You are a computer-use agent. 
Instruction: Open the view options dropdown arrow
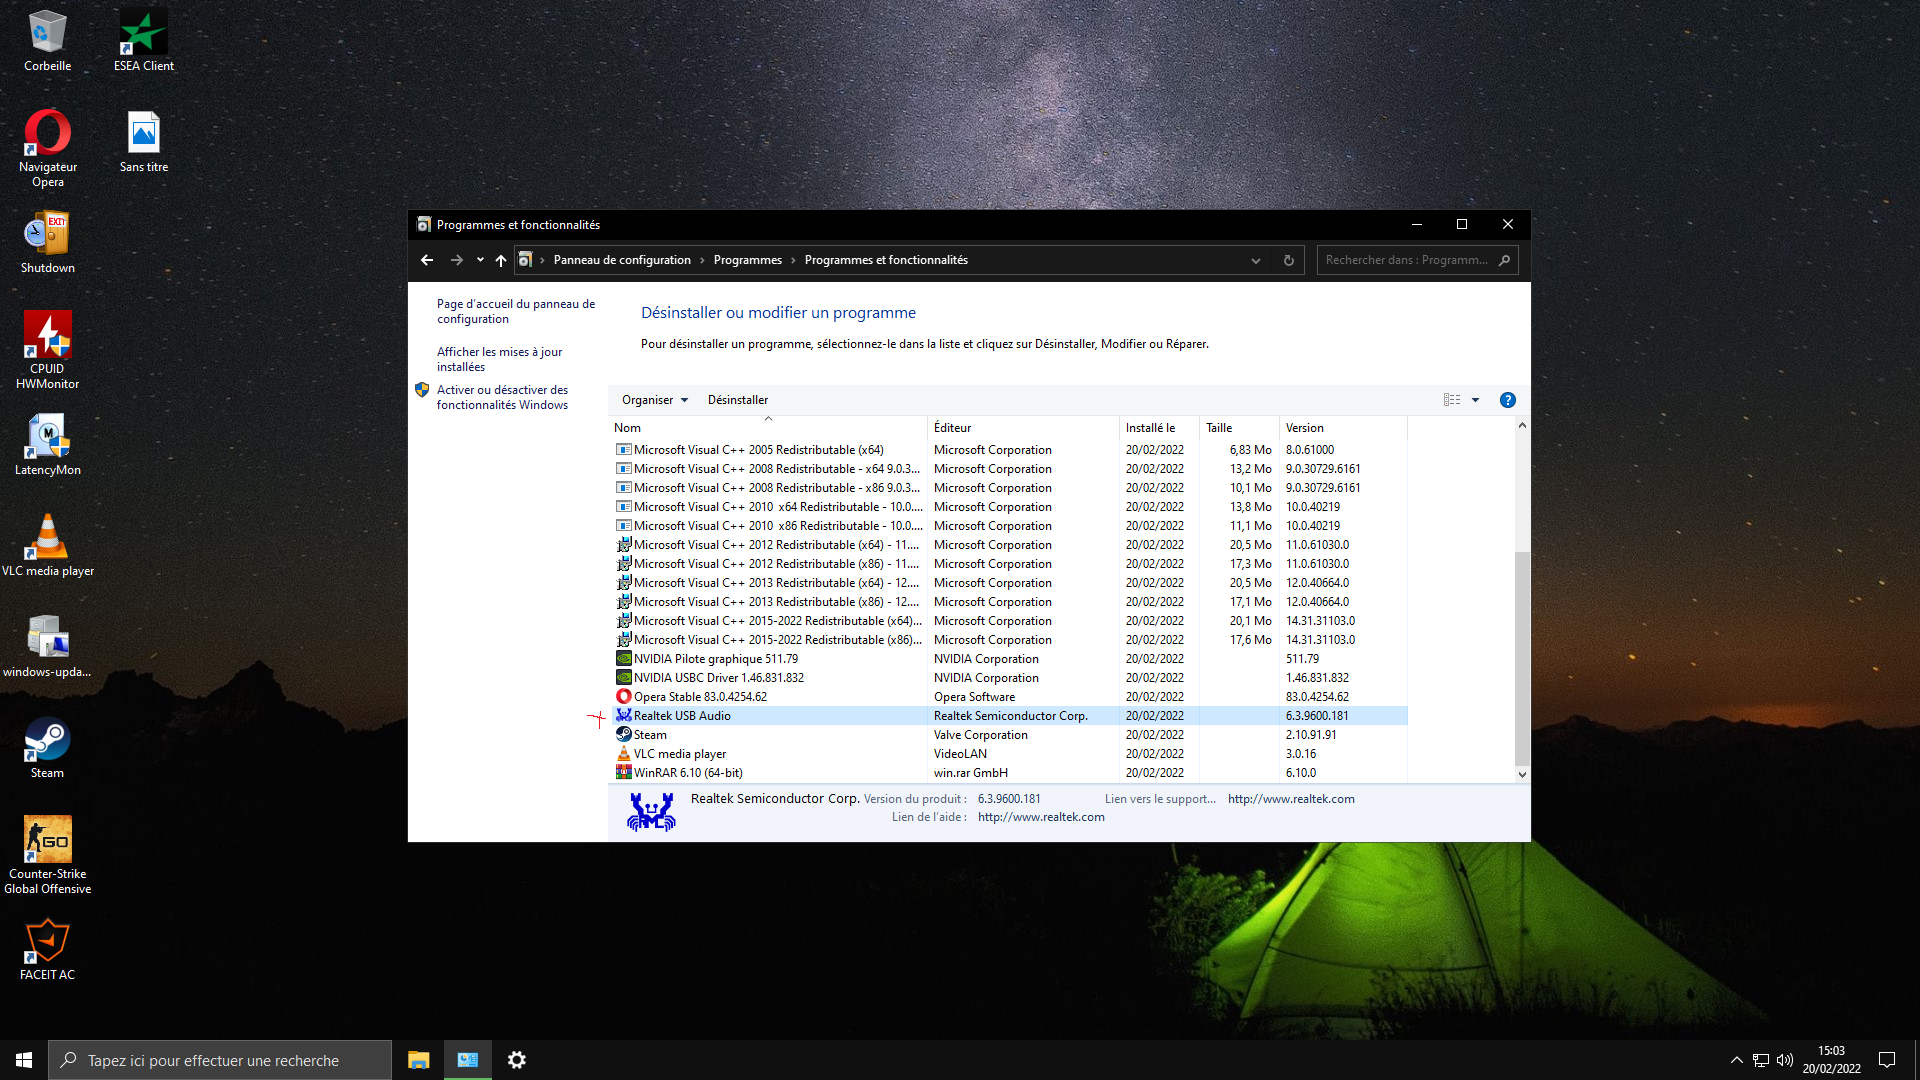pyautogui.click(x=1476, y=399)
